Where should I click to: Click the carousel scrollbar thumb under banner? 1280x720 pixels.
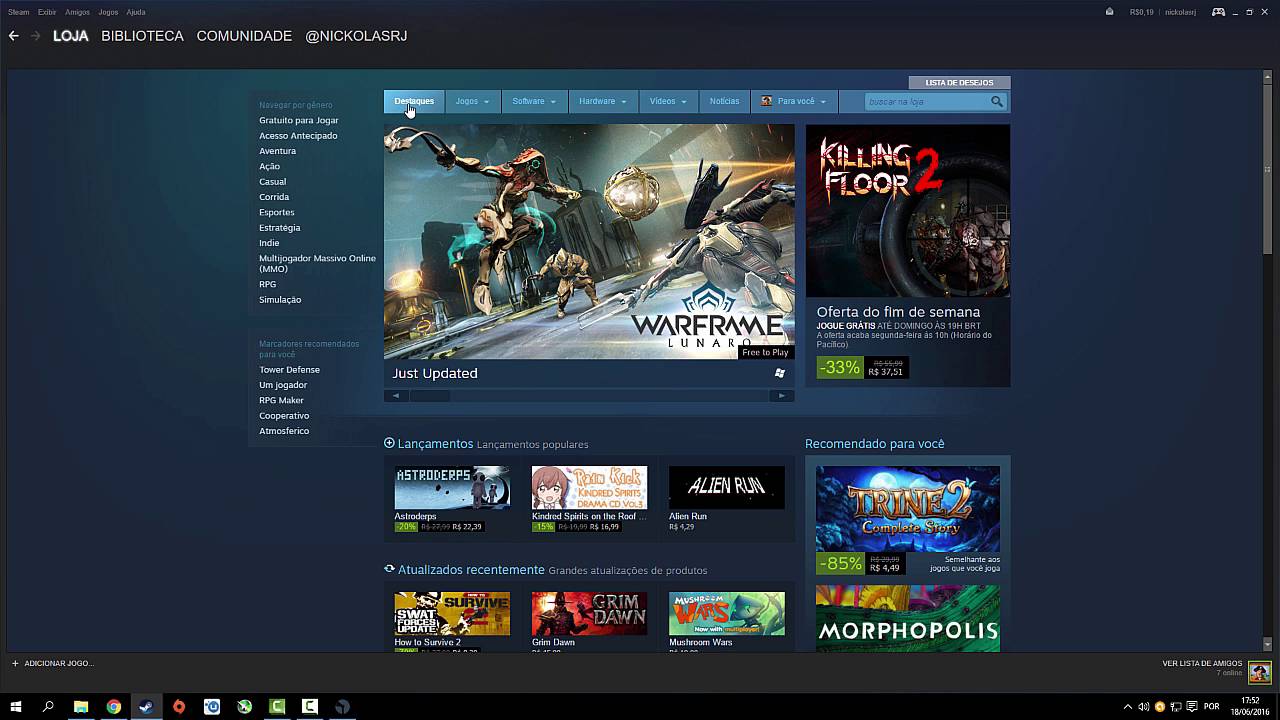[430, 395]
